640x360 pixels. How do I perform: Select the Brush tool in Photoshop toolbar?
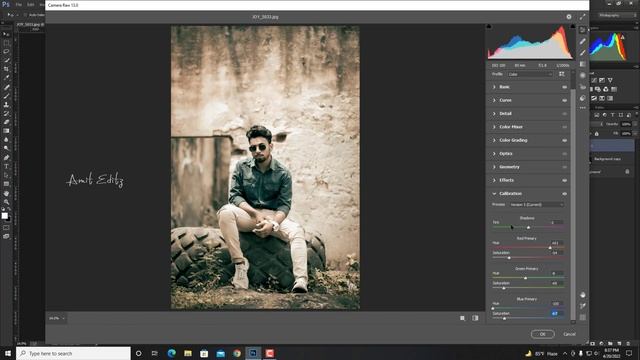pyautogui.click(x=6, y=96)
